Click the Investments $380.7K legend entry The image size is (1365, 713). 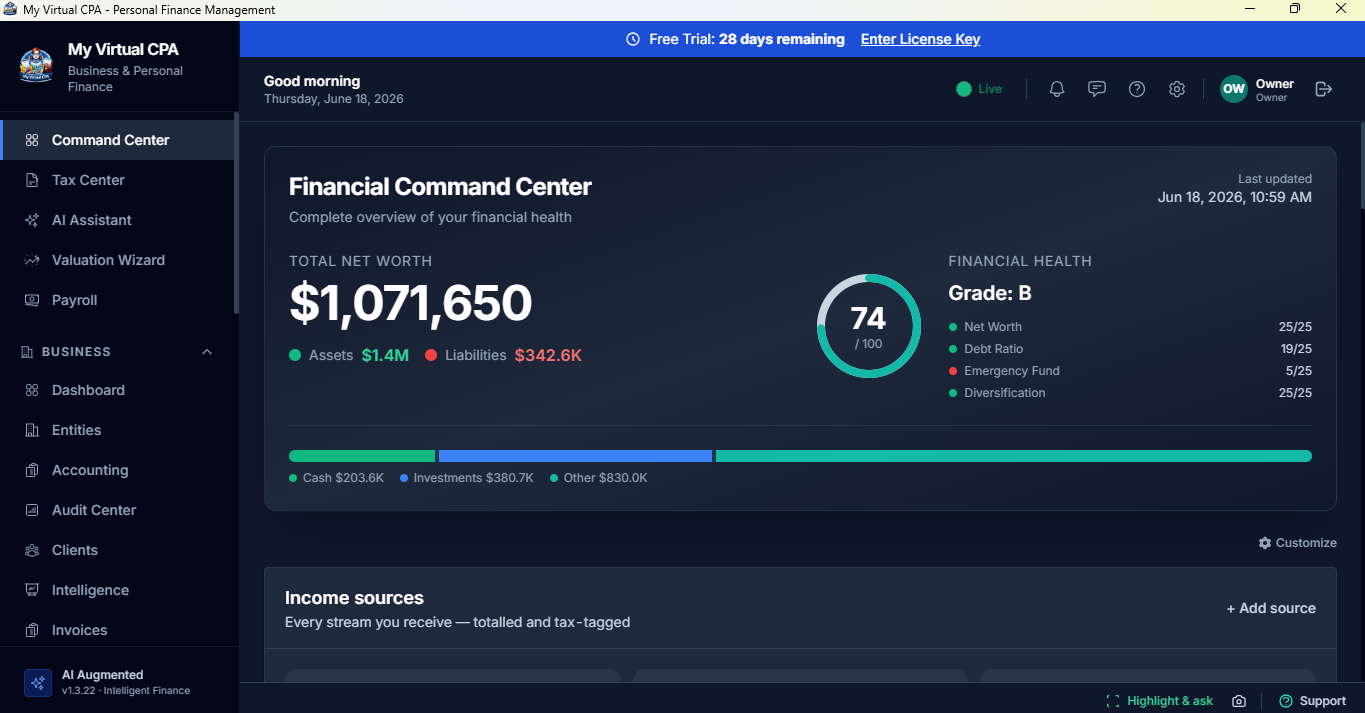[x=467, y=478]
